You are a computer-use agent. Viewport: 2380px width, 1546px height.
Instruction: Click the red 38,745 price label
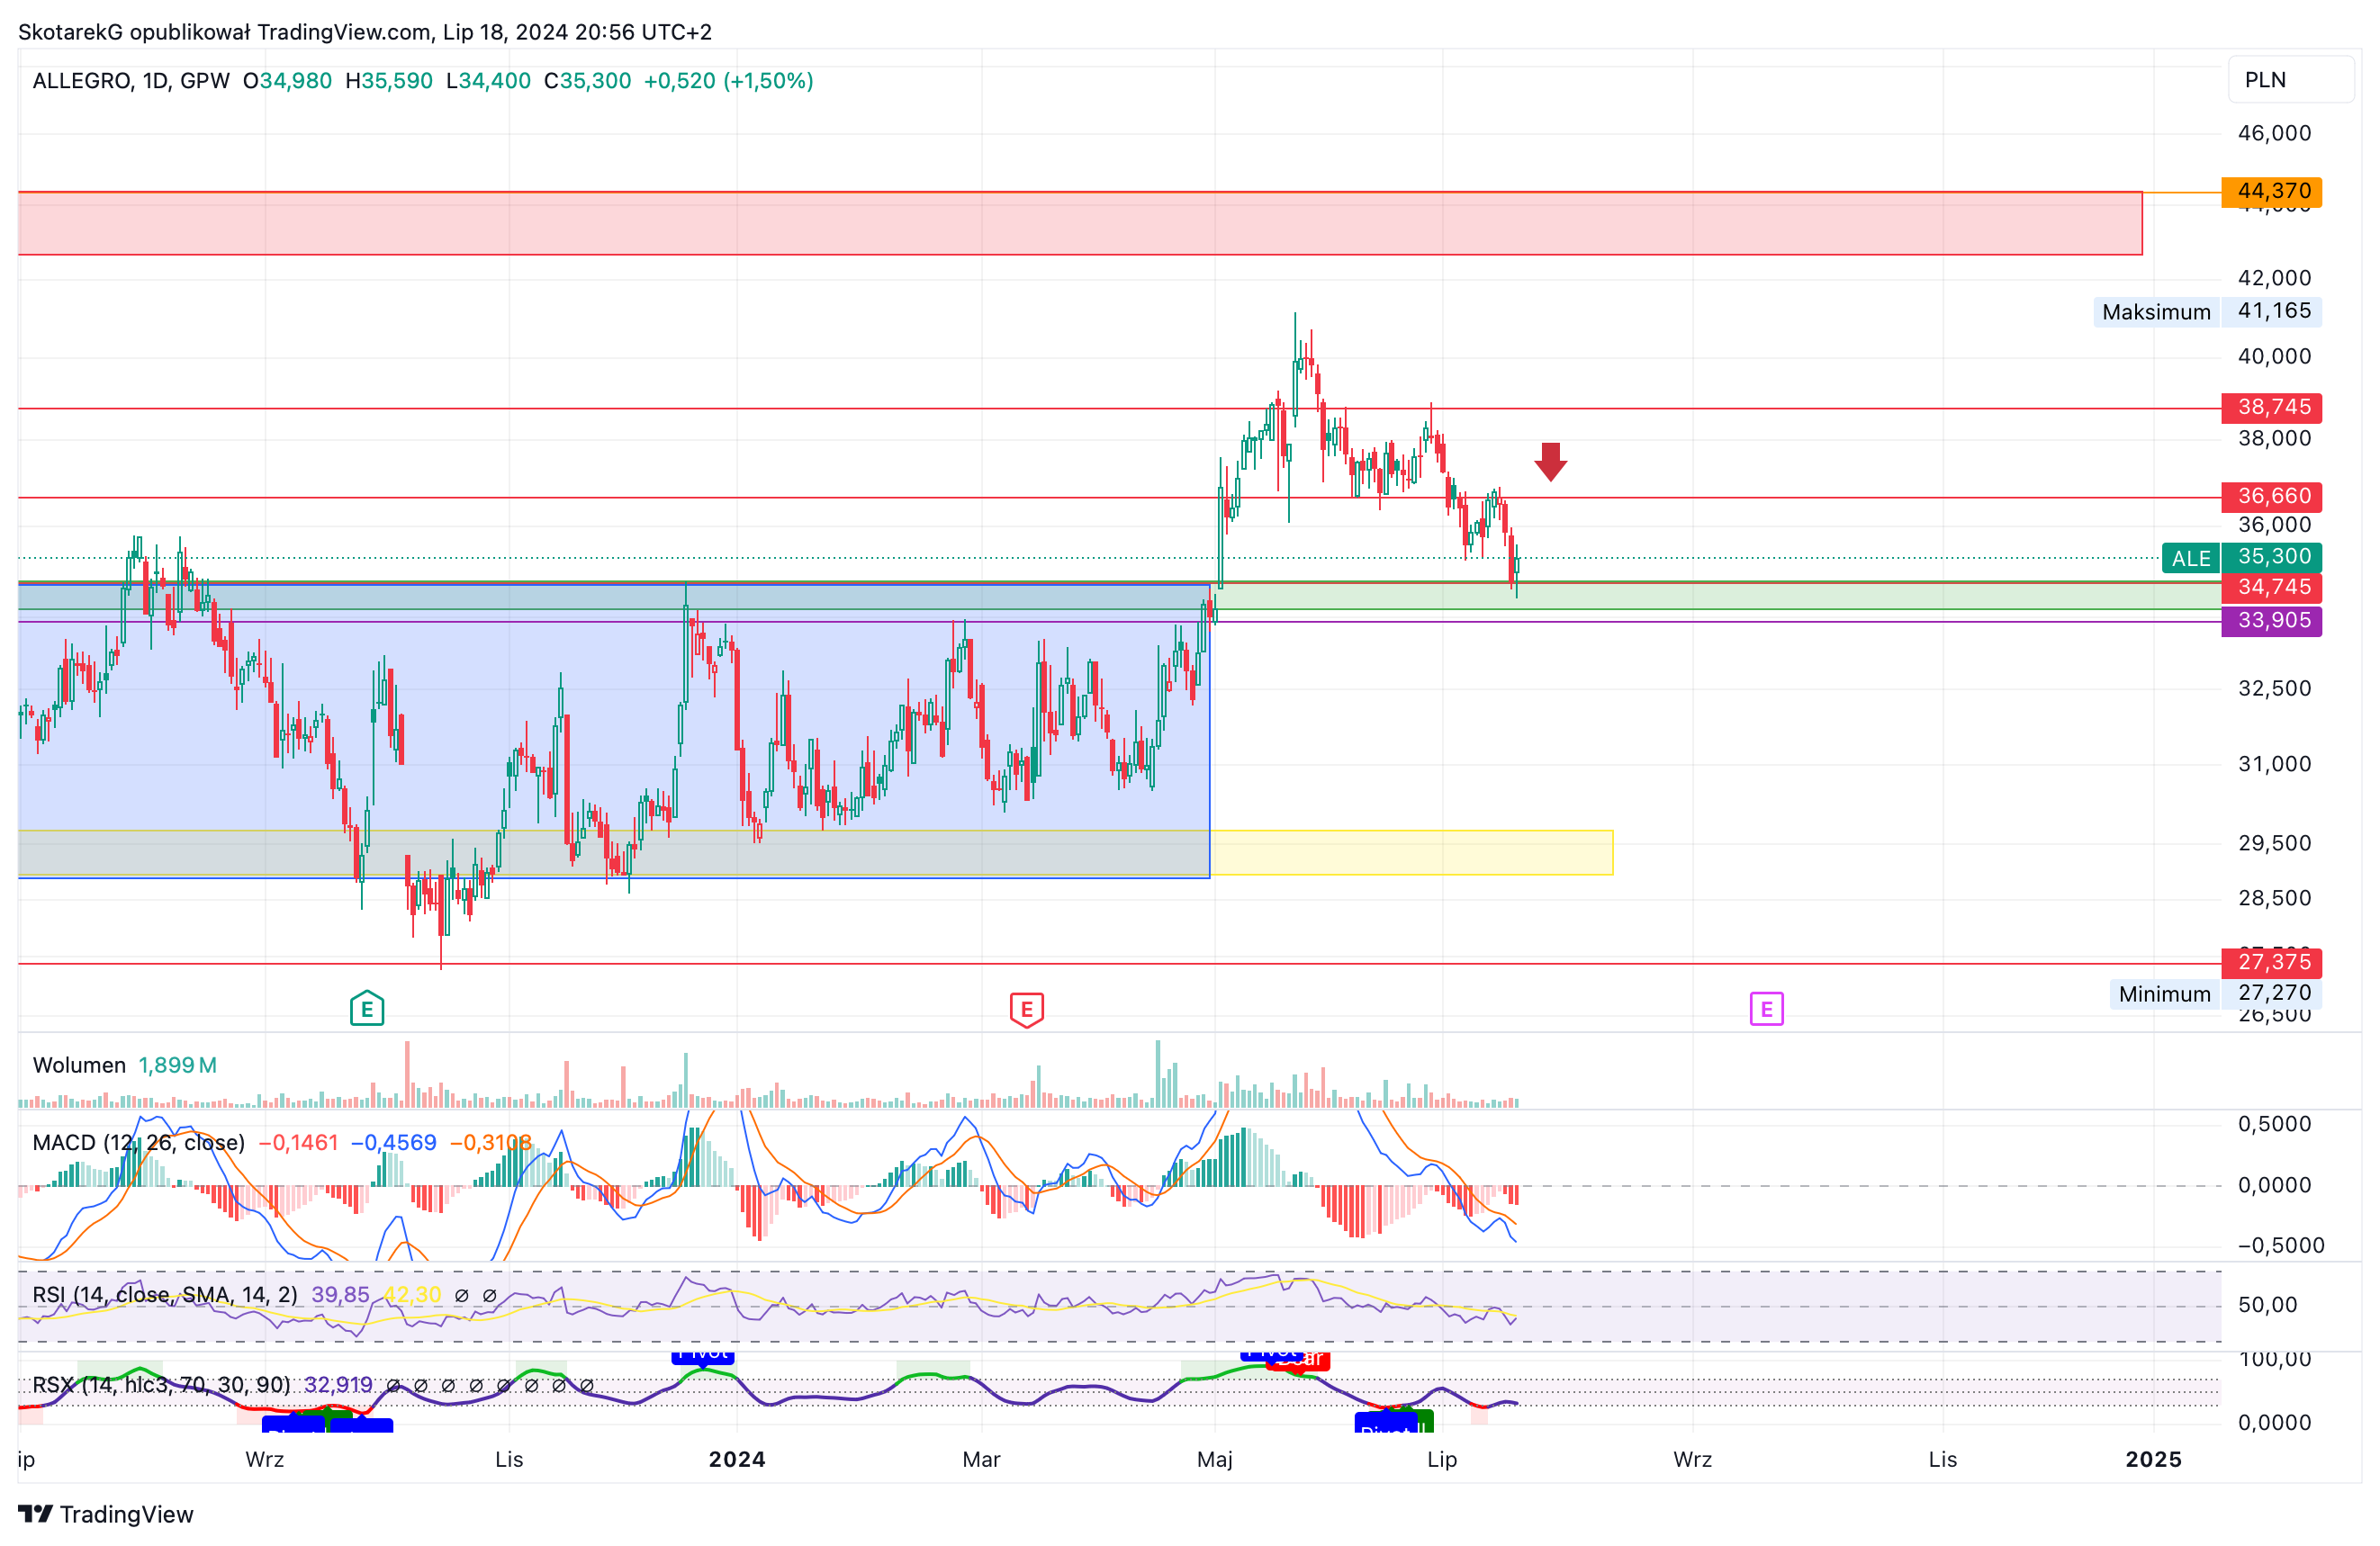[2271, 407]
